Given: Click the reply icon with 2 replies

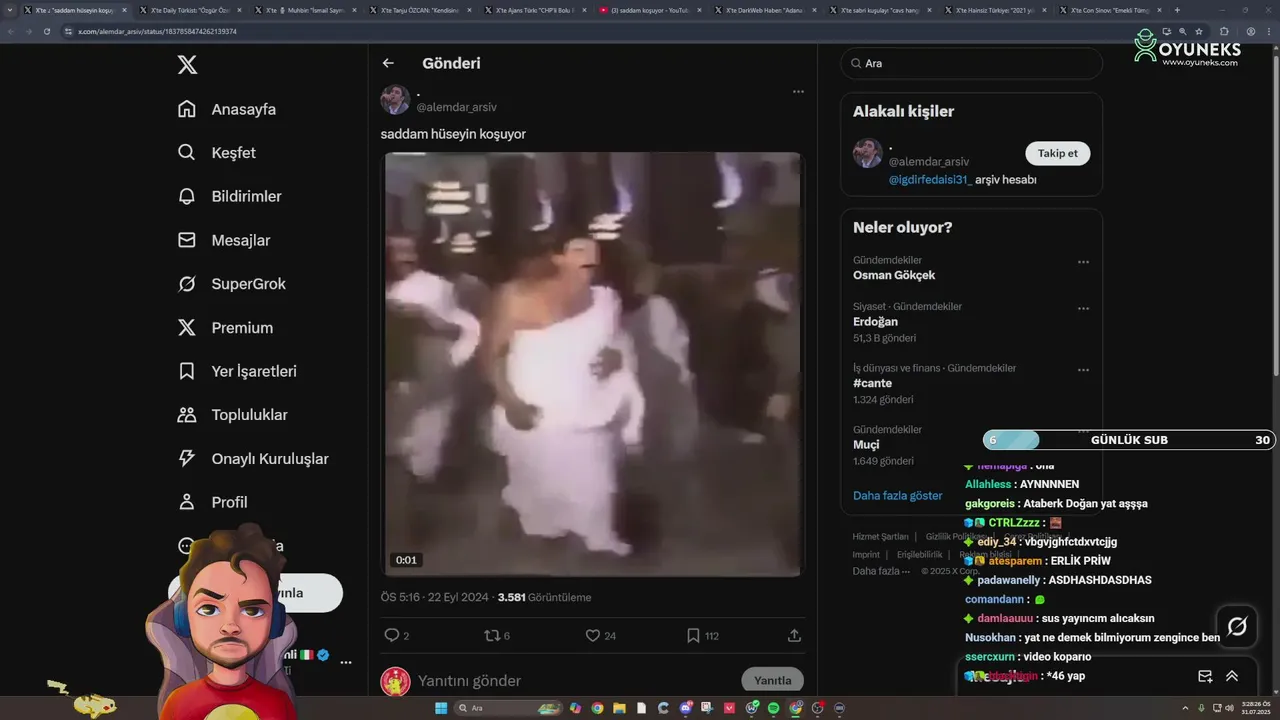Looking at the screenshot, I should pos(392,635).
